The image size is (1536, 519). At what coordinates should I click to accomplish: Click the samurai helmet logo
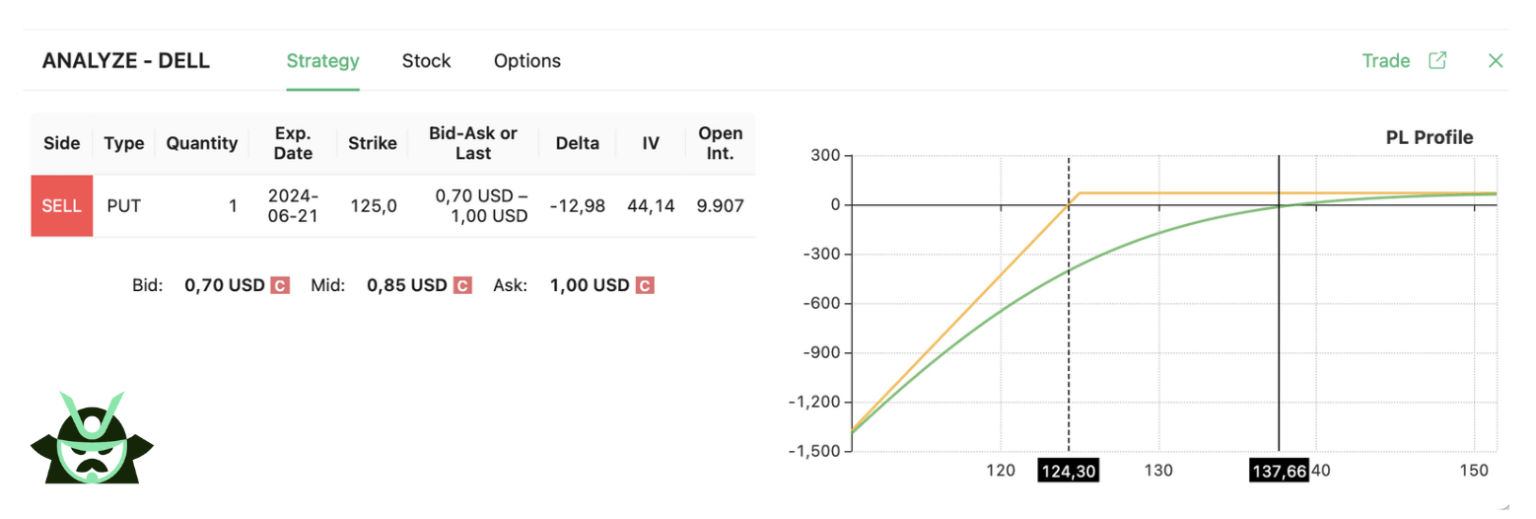pyautogui.click(x=92, y=438)
